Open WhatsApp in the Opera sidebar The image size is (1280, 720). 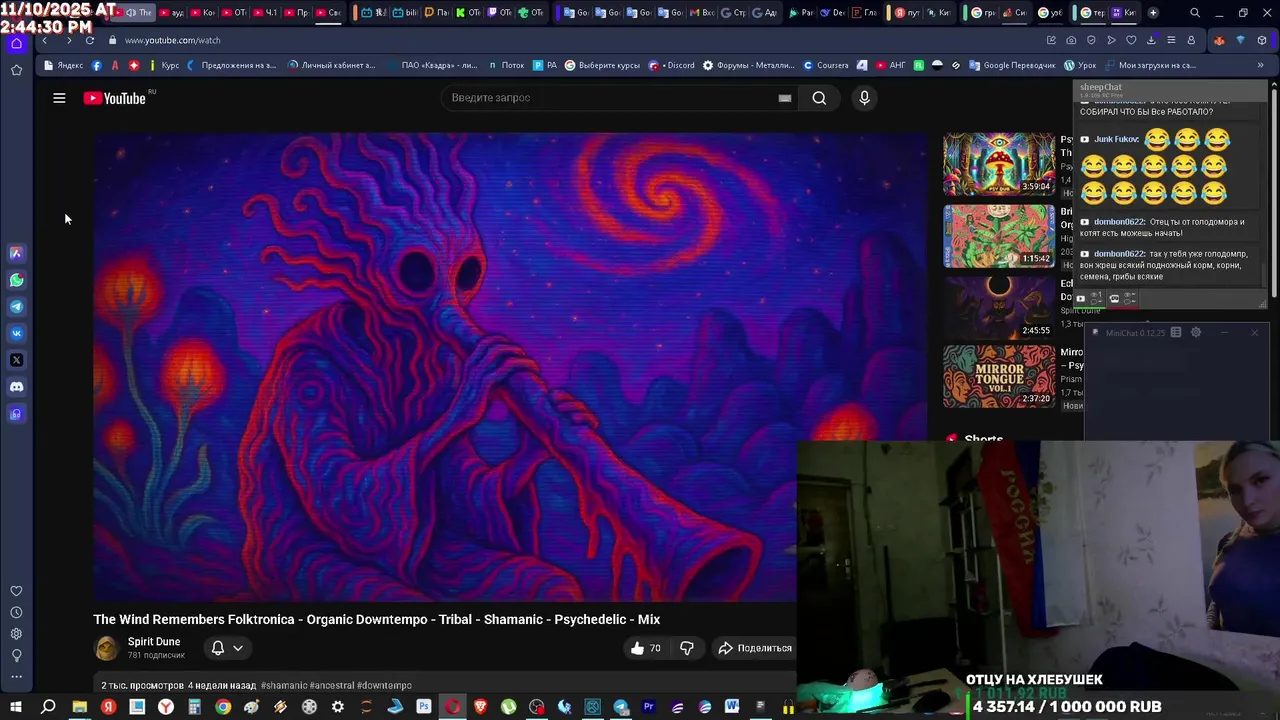coord(16,281)
